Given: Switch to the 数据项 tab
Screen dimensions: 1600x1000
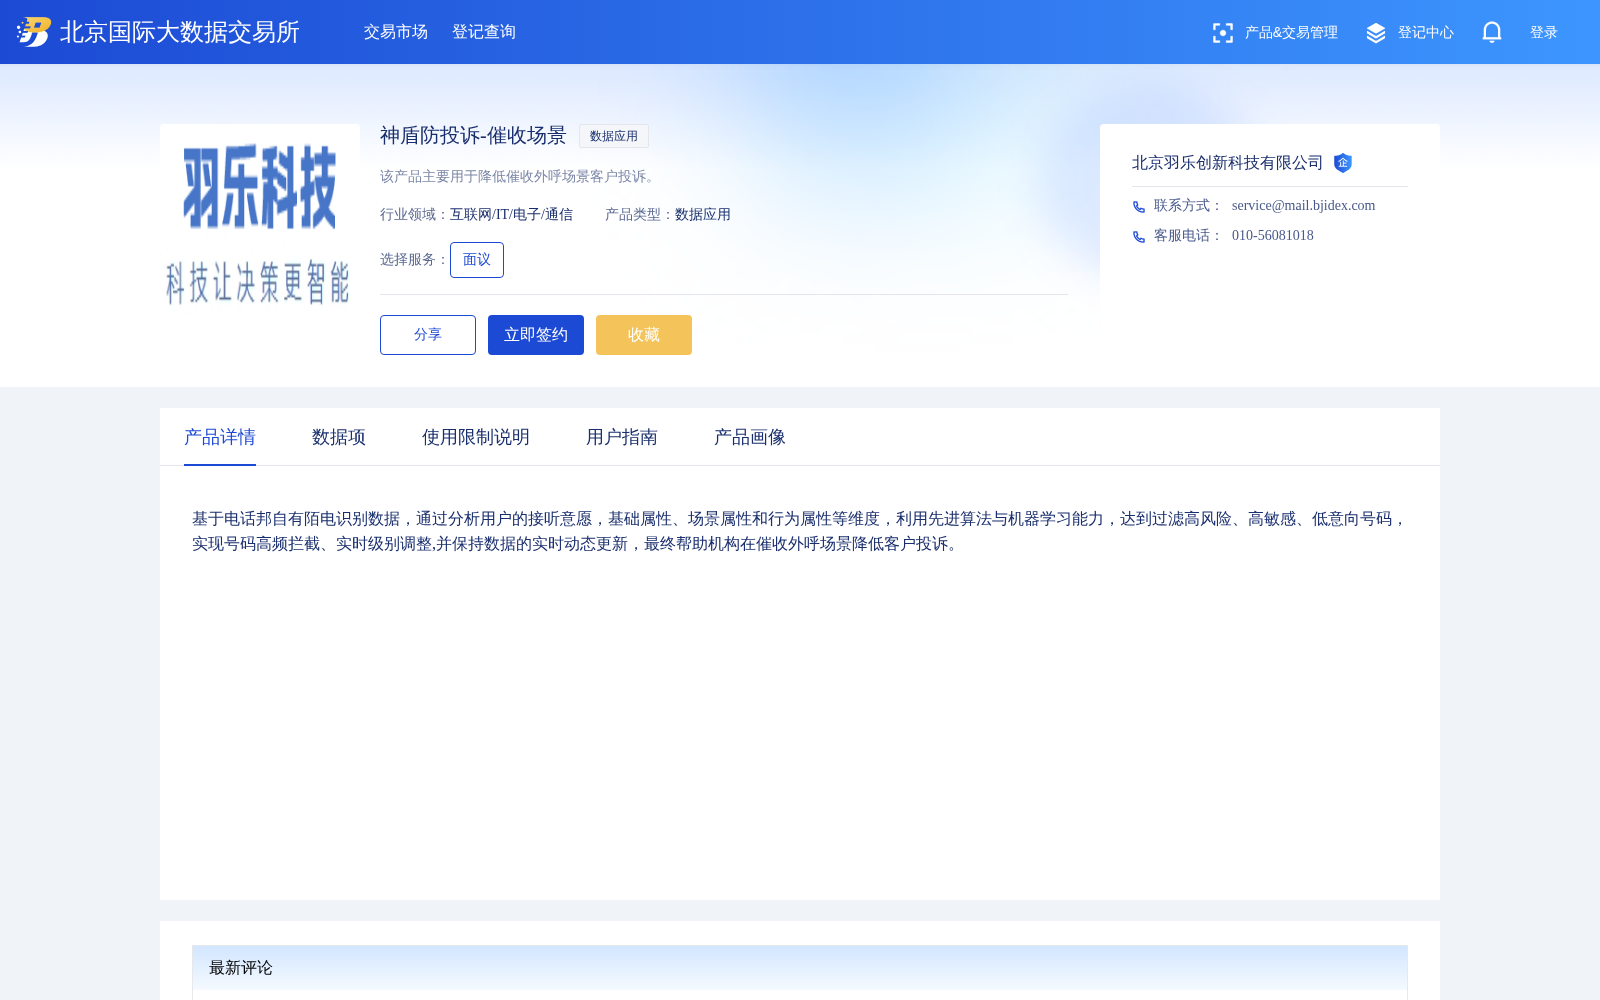Looking at the screenshot, I should click(339, 437).
